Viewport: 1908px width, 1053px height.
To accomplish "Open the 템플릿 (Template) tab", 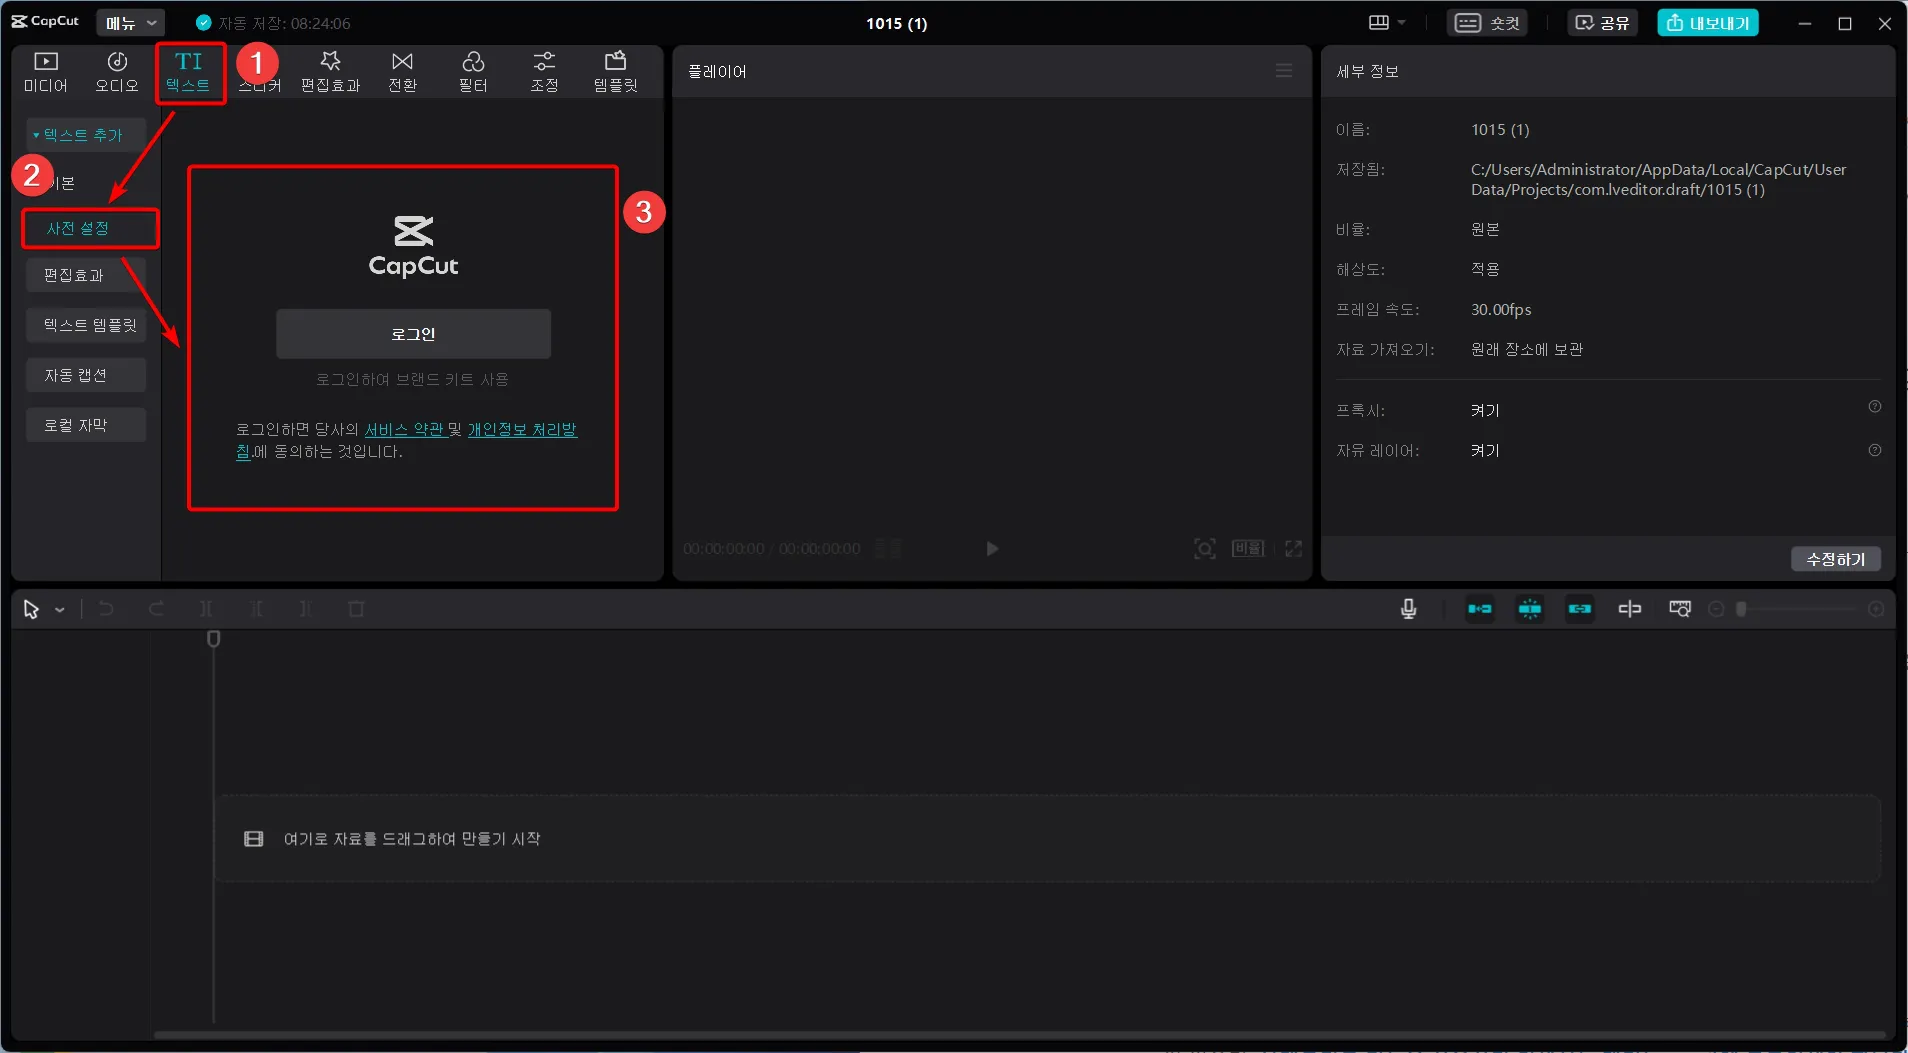I will coord(615,72).
